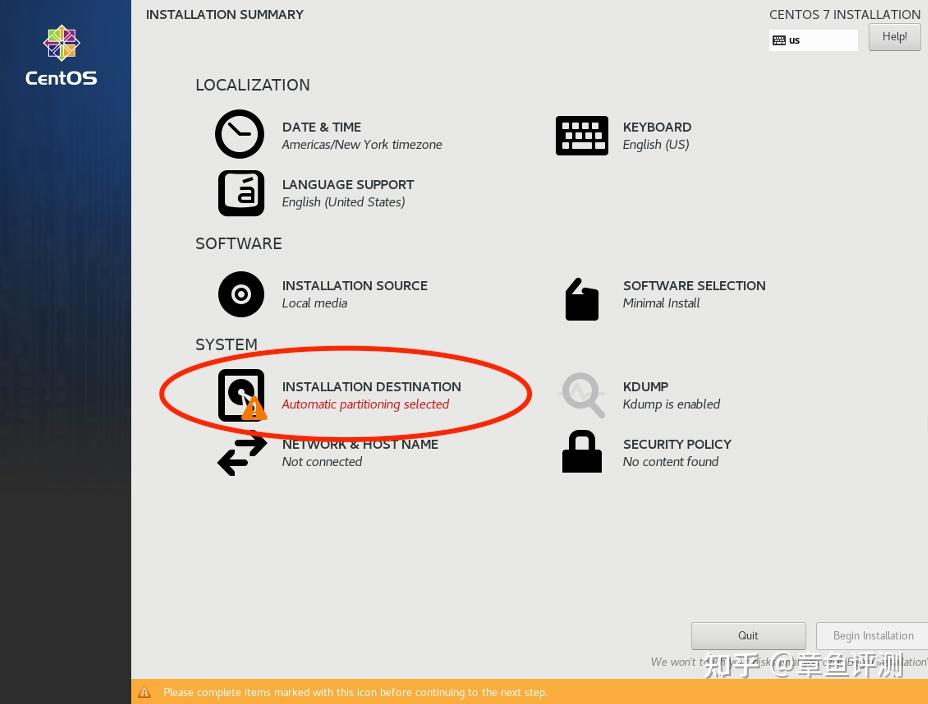
Task: Click the Help! button
Action: (x=894, y=37)
